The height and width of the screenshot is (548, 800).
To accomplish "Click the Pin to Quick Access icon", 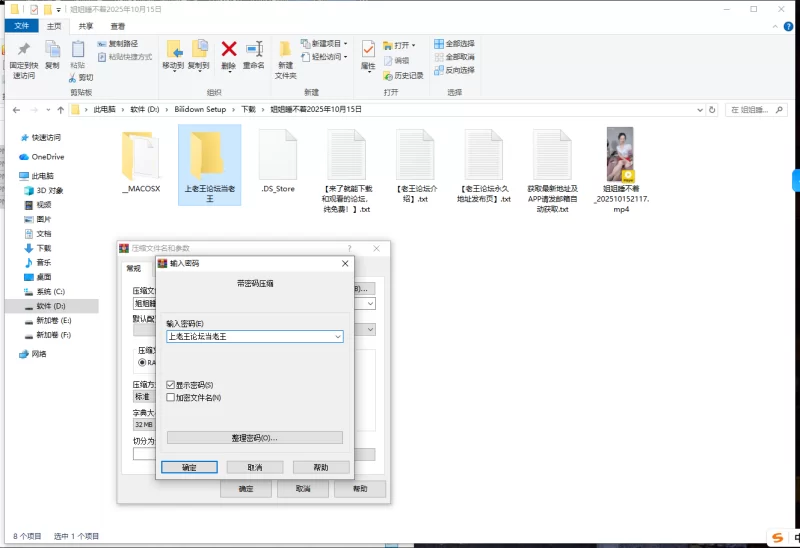I will point(23,49).
